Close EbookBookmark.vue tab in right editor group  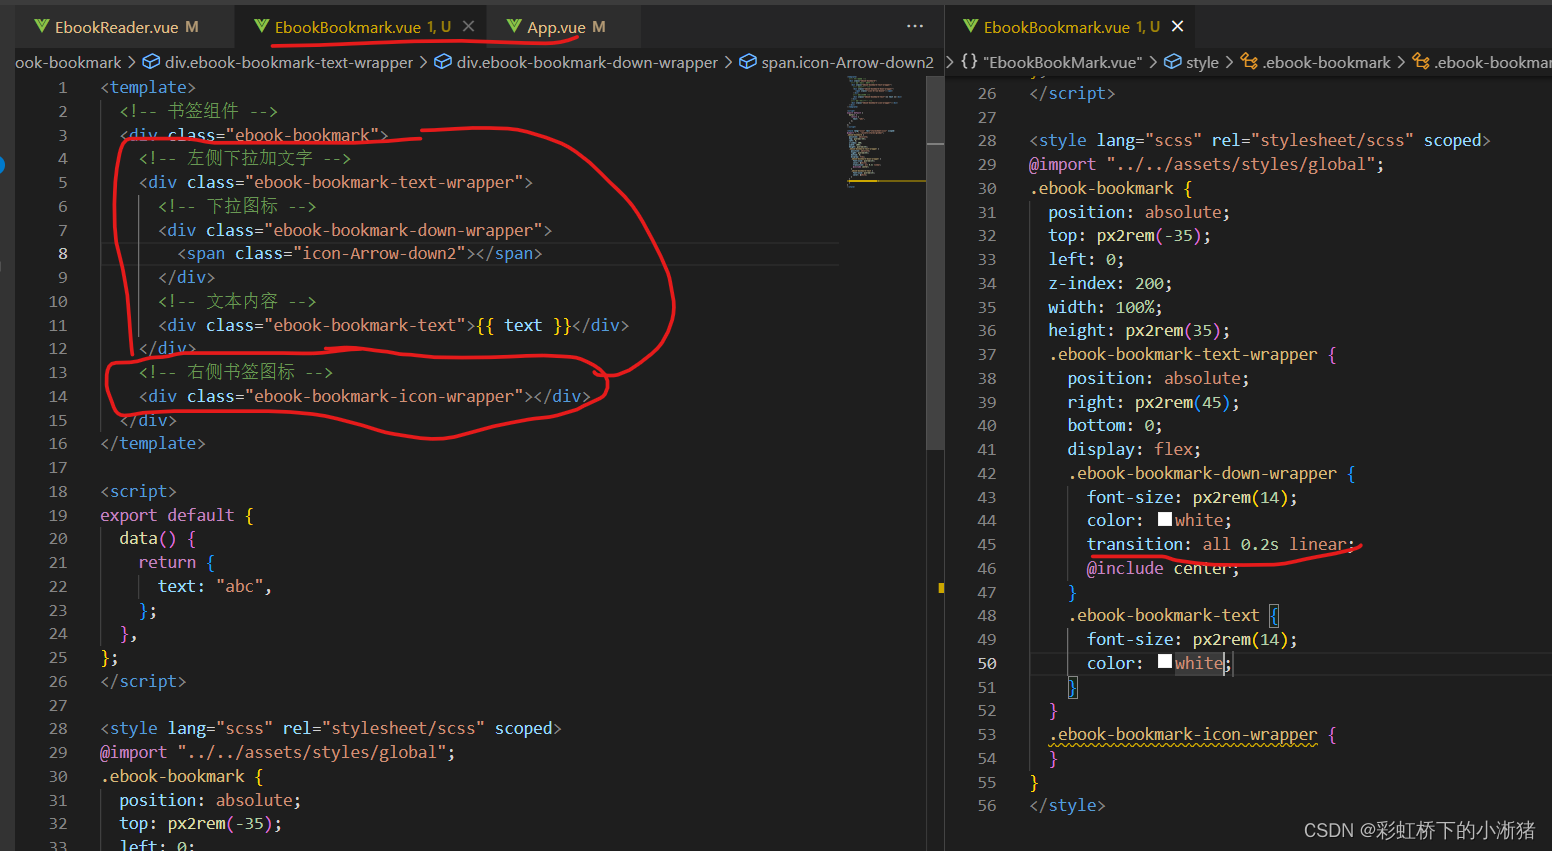click(x=1177, y=27)
